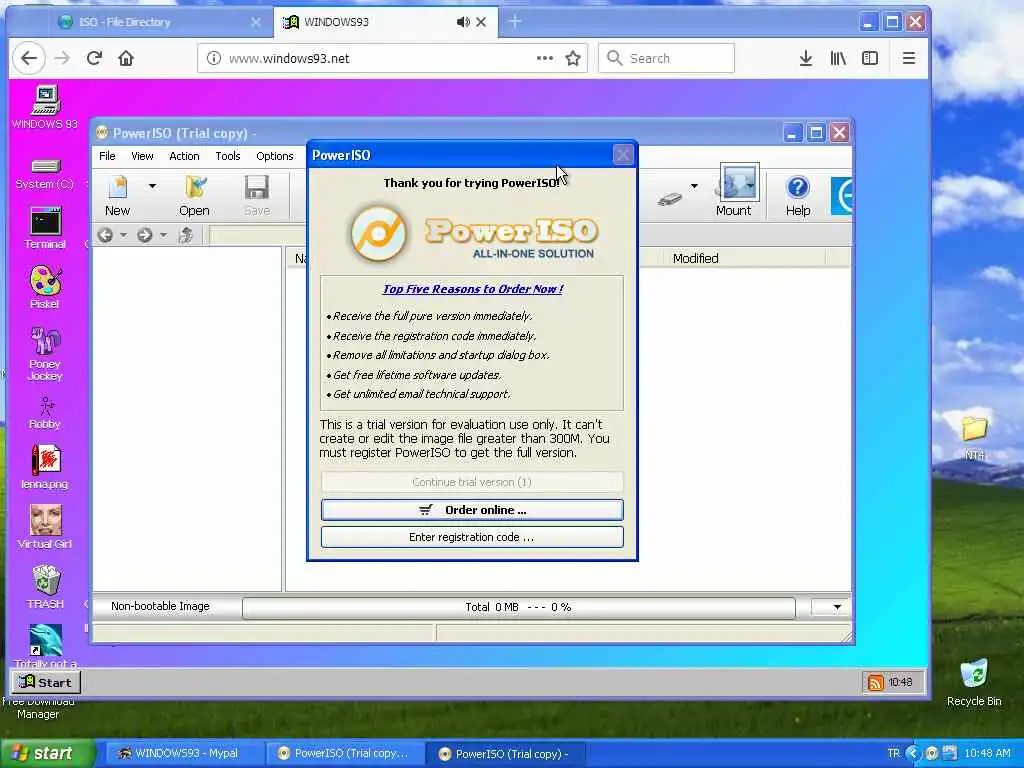Click the browser back button
The width and height of the screenshot is (1024, 768).
tap(29, 58)
